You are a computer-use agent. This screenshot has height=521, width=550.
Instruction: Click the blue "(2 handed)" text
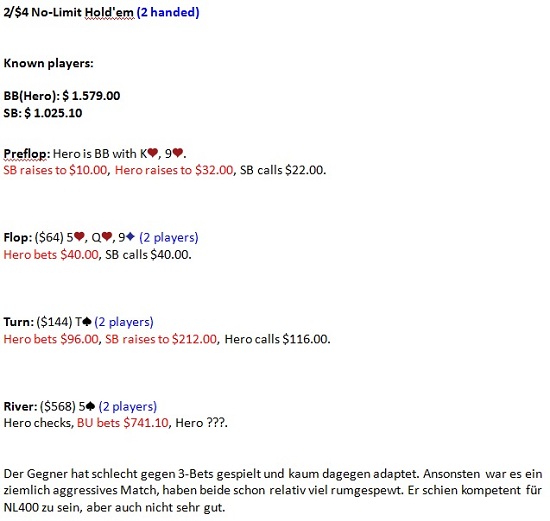coord(168,13)
